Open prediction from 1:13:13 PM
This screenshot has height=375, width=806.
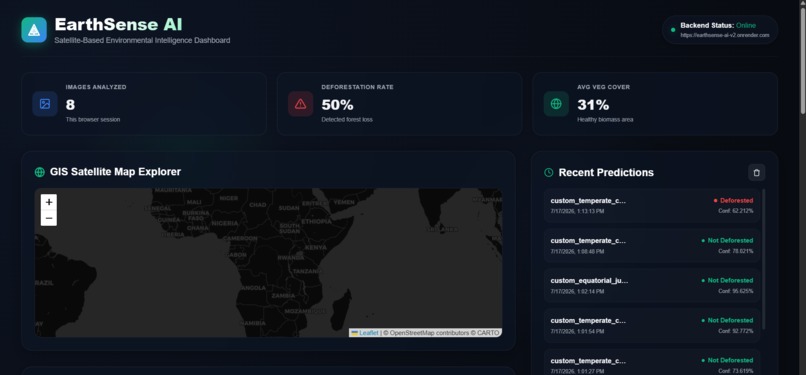(652, 205)
